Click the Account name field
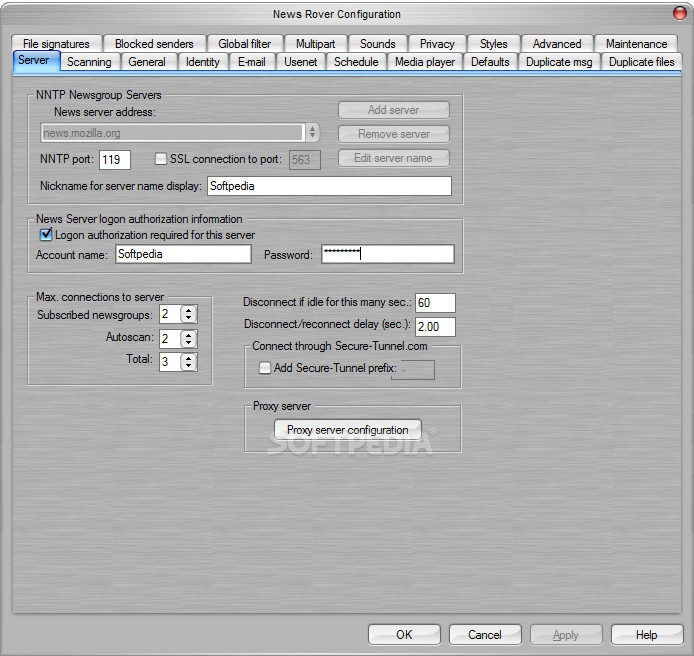The image size is (694, 656). pyautogui.click(x=183, y=254)
